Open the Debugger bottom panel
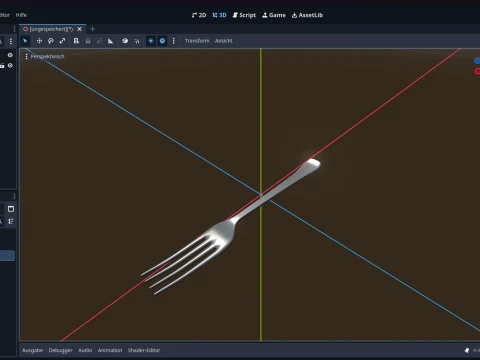Screen dimensions: 480x360 tap(60, 350)
